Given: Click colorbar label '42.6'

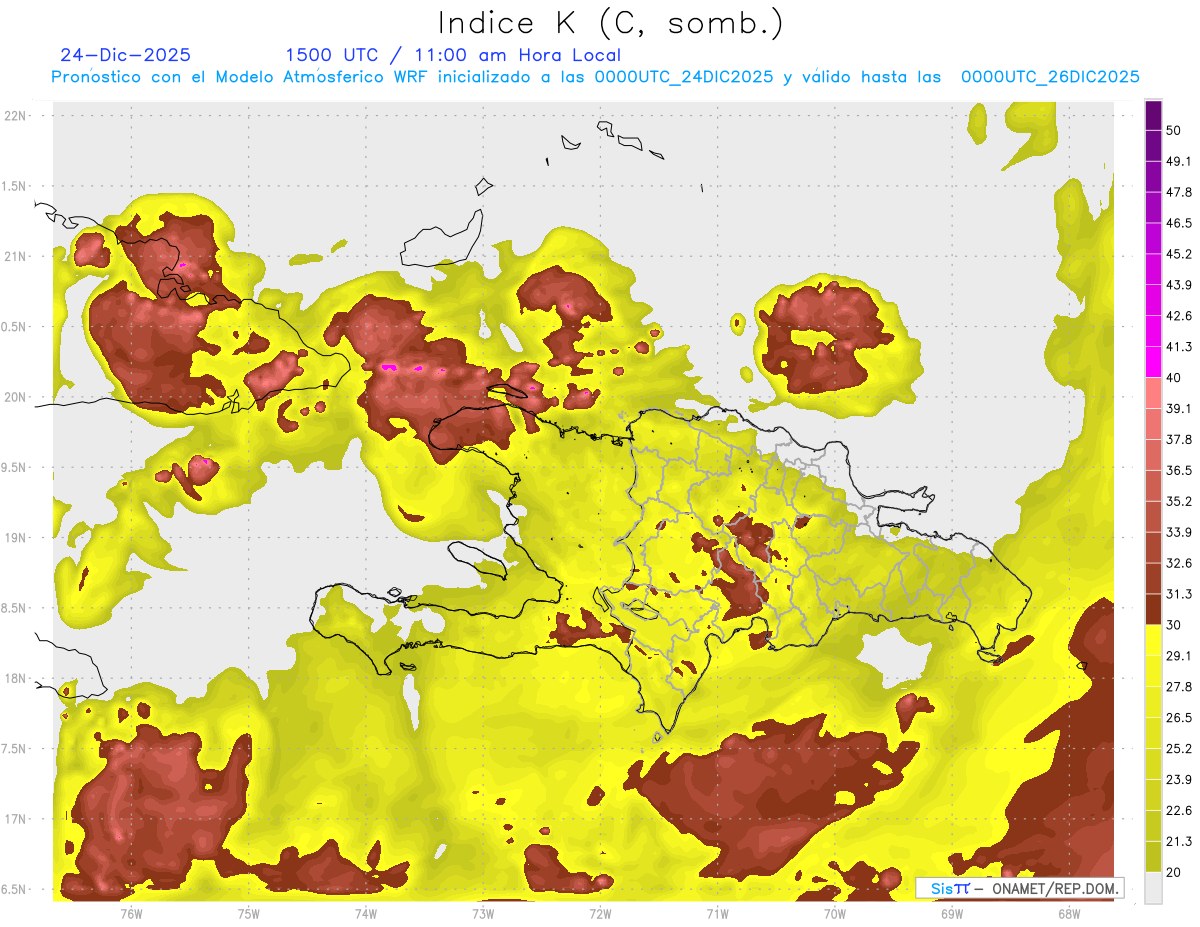Looking at the screenshot, I should (x=1179, y=316).
